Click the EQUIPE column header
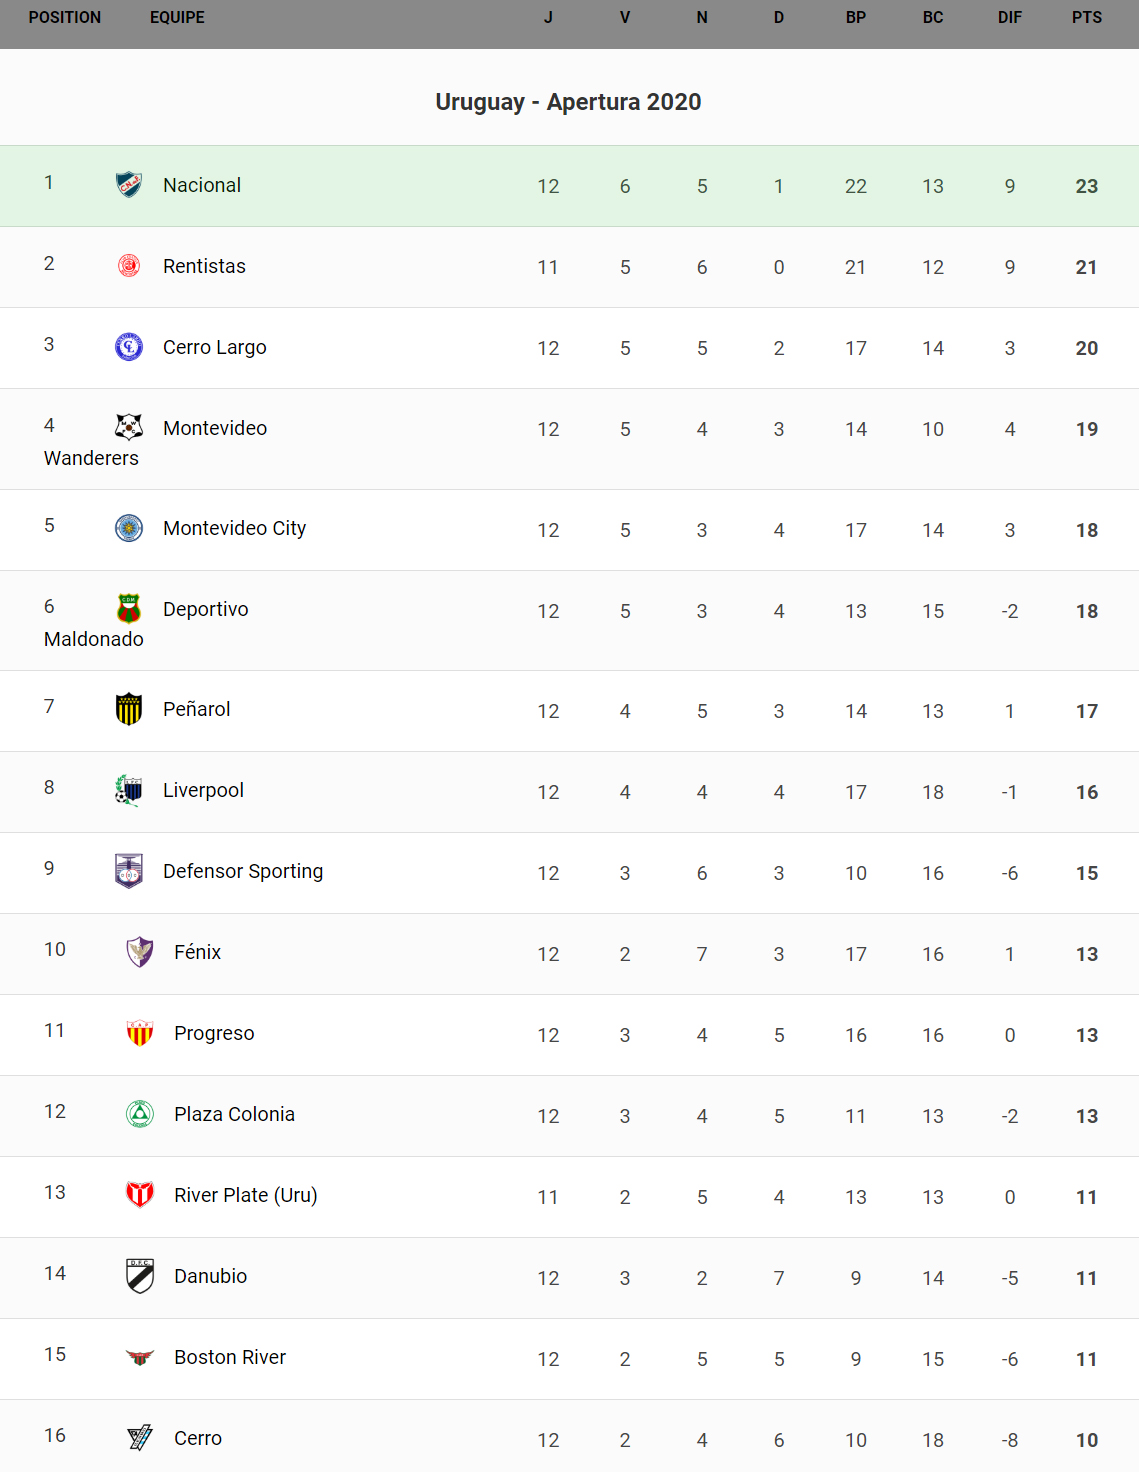Image resolution: width=1139 pixels, height=1472 pixels. (177, 18)
